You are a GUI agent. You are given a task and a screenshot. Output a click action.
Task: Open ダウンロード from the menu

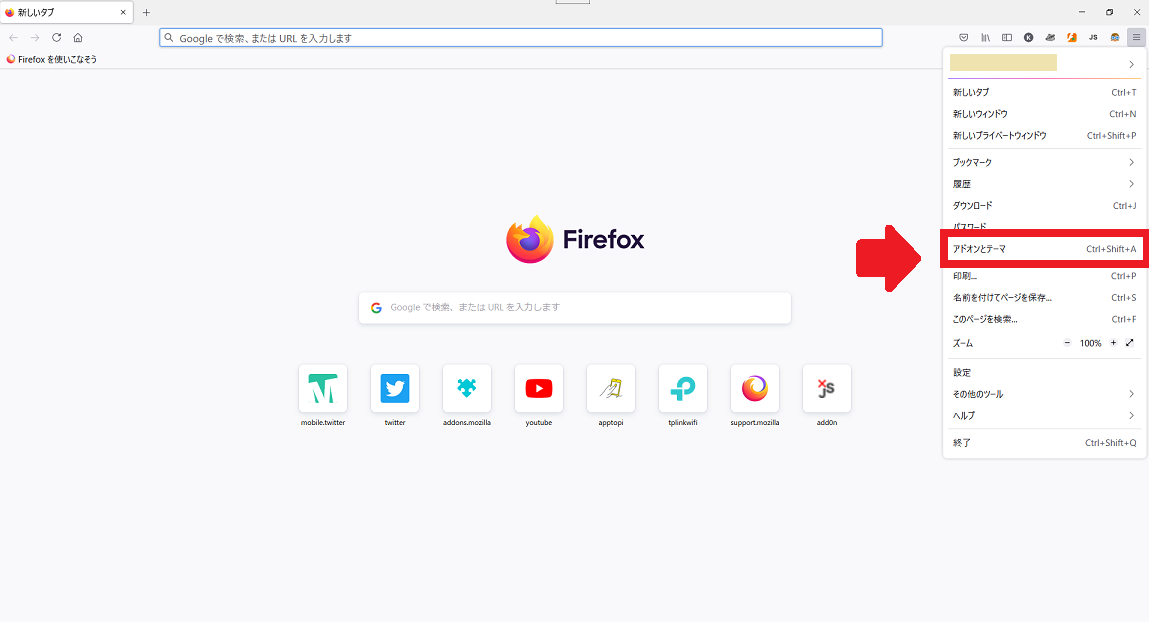point(1044,206)
